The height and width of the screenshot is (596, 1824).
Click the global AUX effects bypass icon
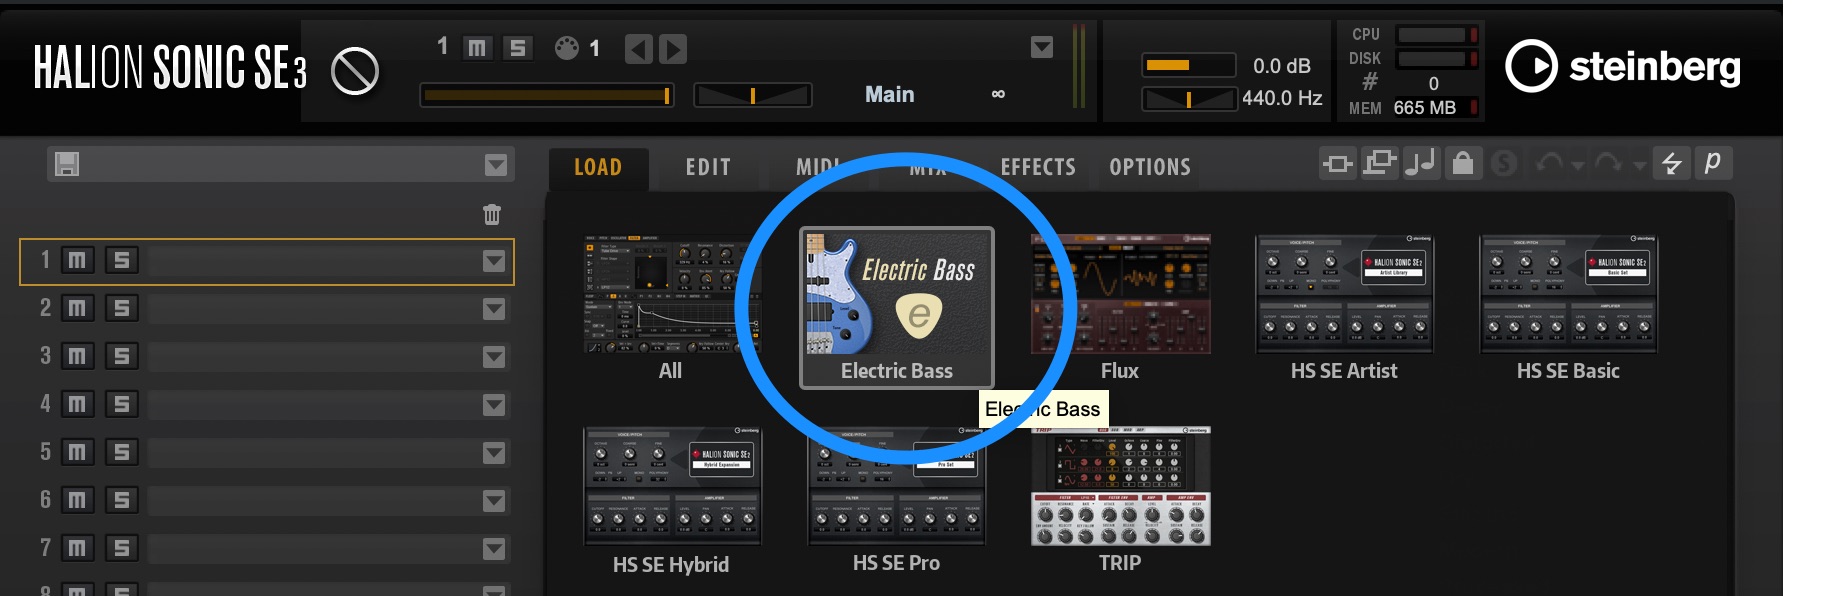pos(1379,163)
